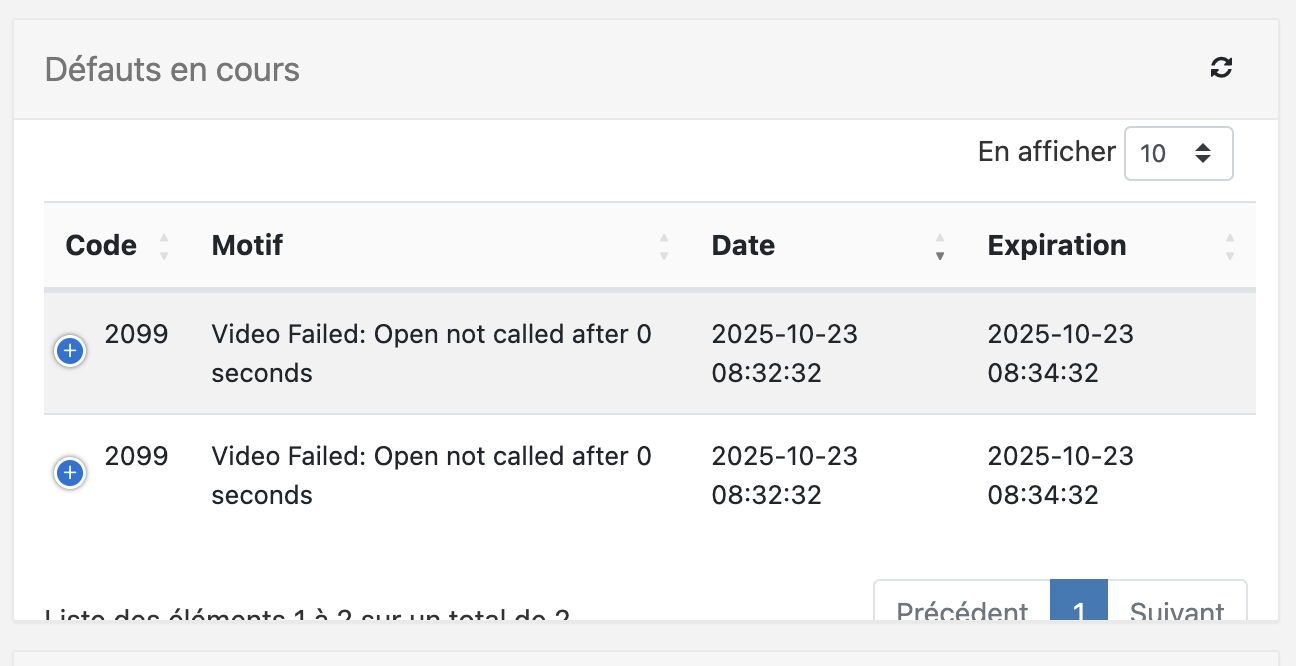1296x666 pixels.
Task: Expand the second 2099 row with plus icon
Action: (x=70, y=473)
